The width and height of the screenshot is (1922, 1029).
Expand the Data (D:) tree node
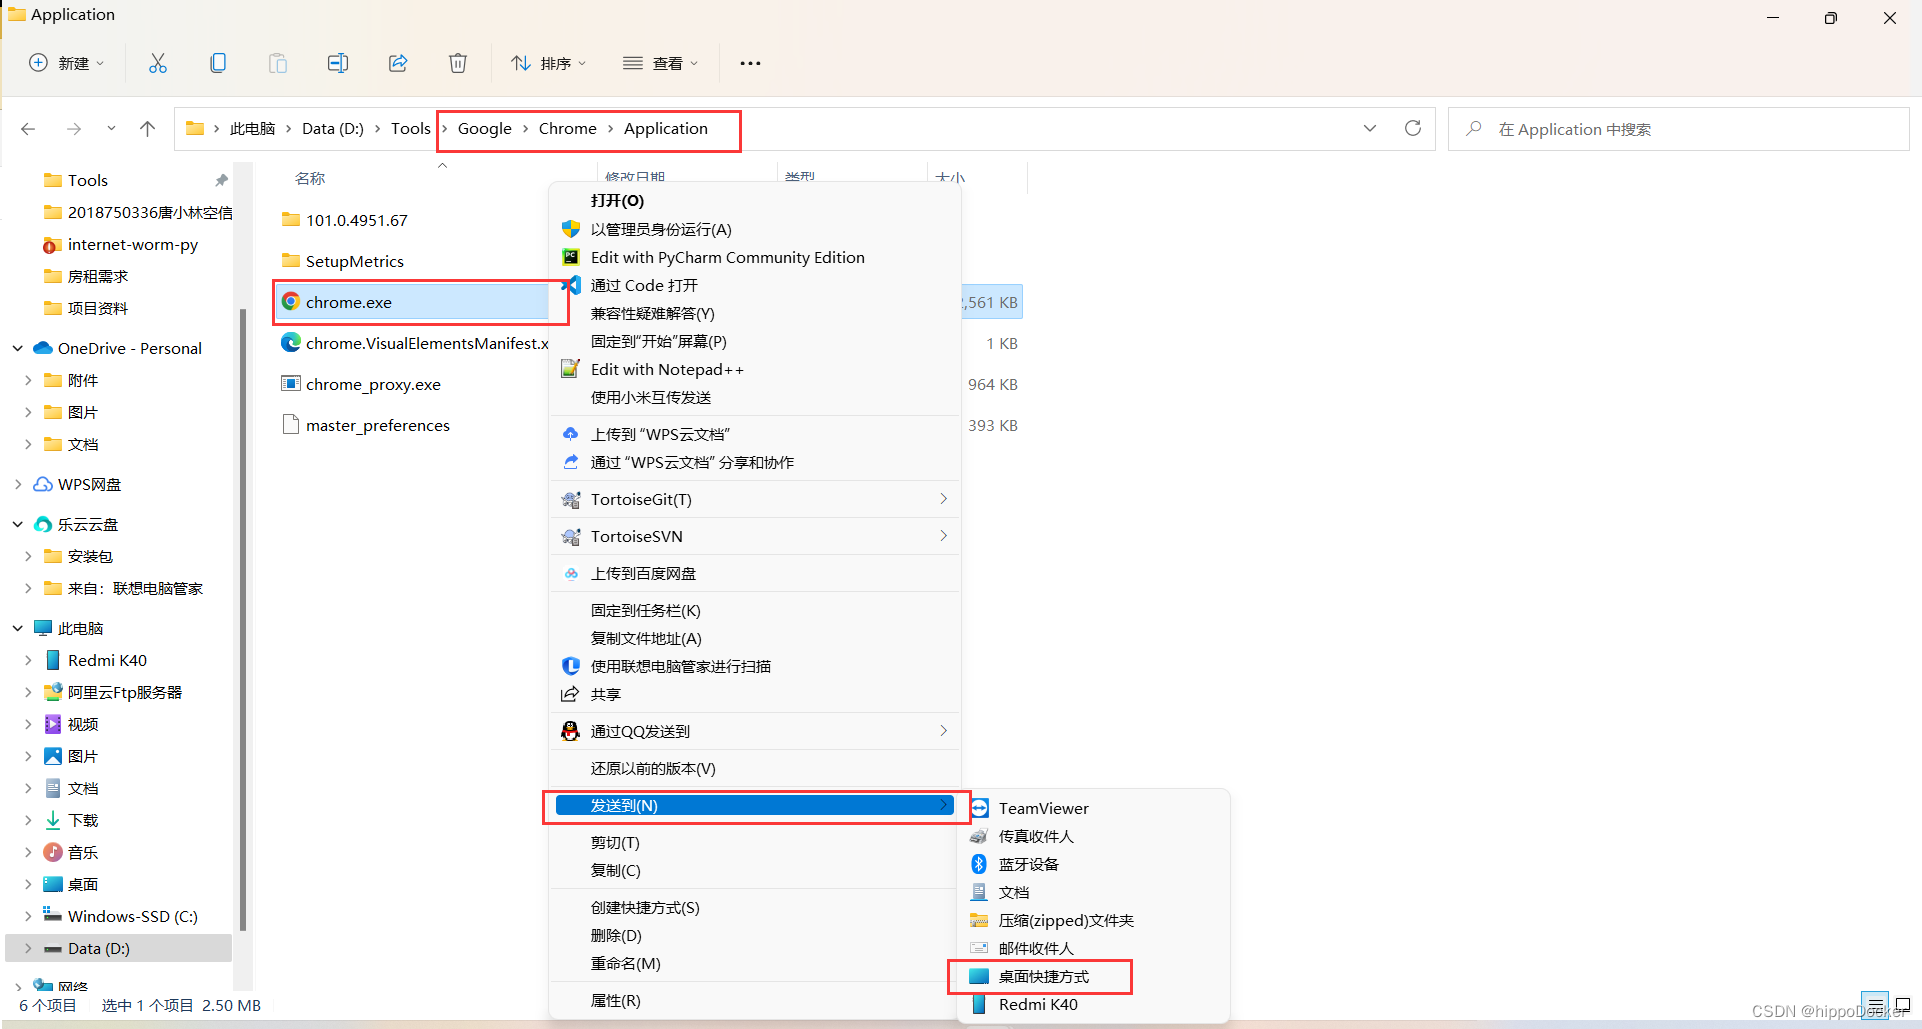pyautogui.click(x=28, y=948)
